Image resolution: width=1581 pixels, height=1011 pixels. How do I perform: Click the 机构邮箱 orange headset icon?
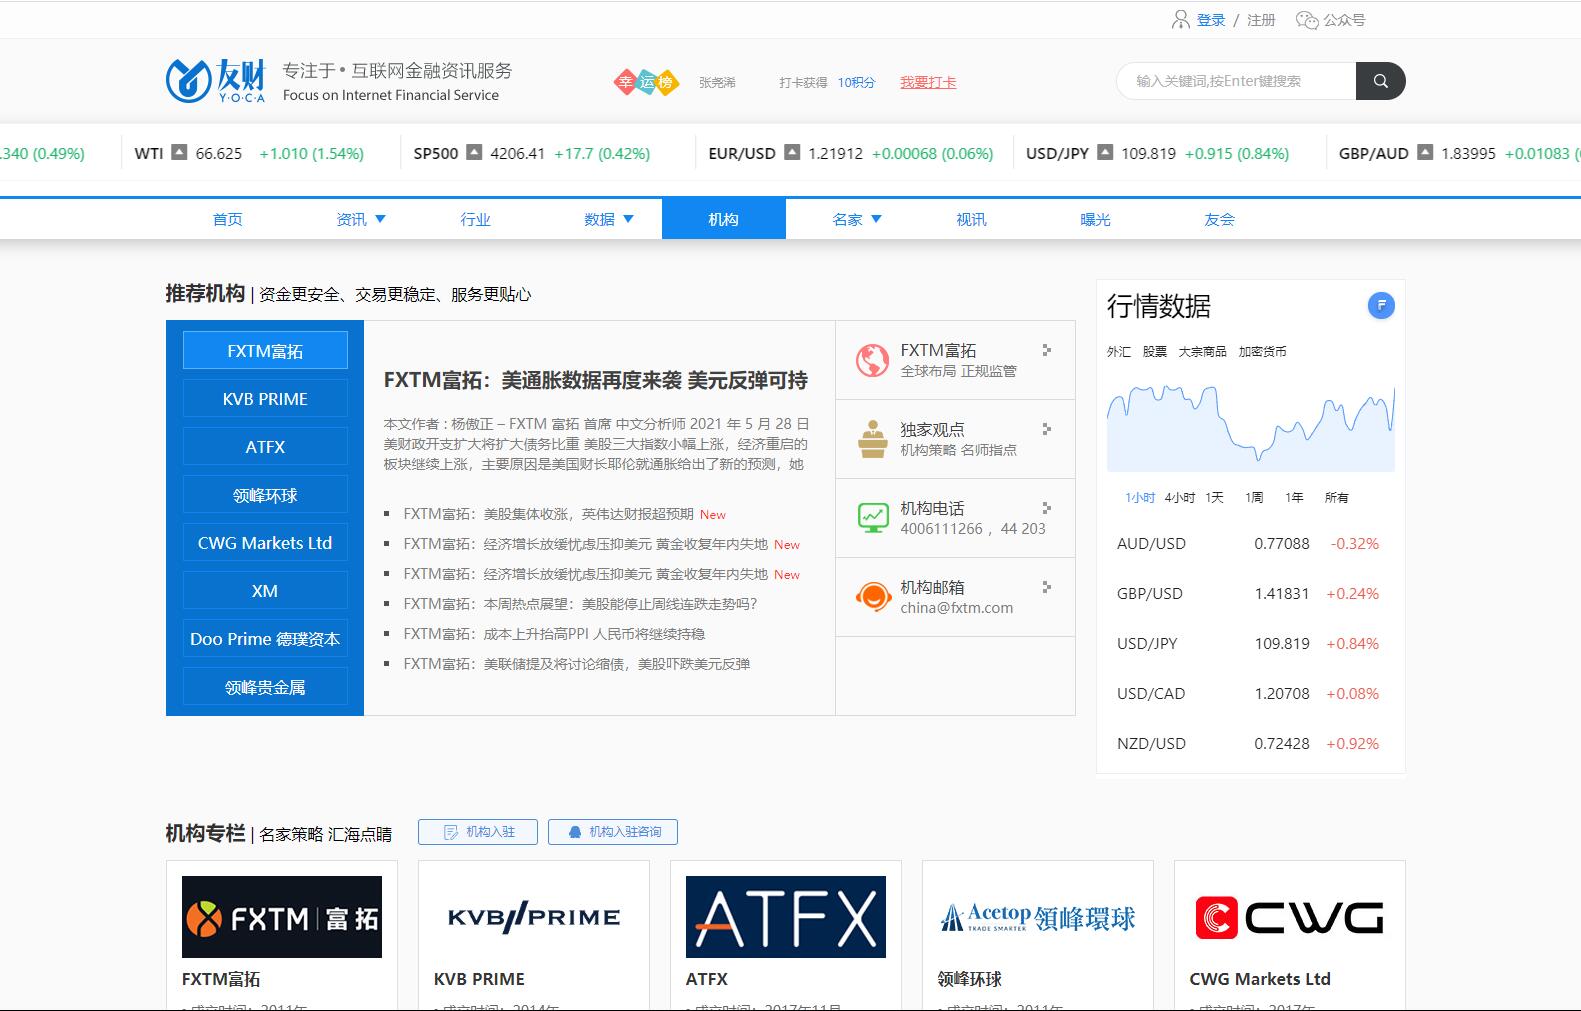point(872,597)
